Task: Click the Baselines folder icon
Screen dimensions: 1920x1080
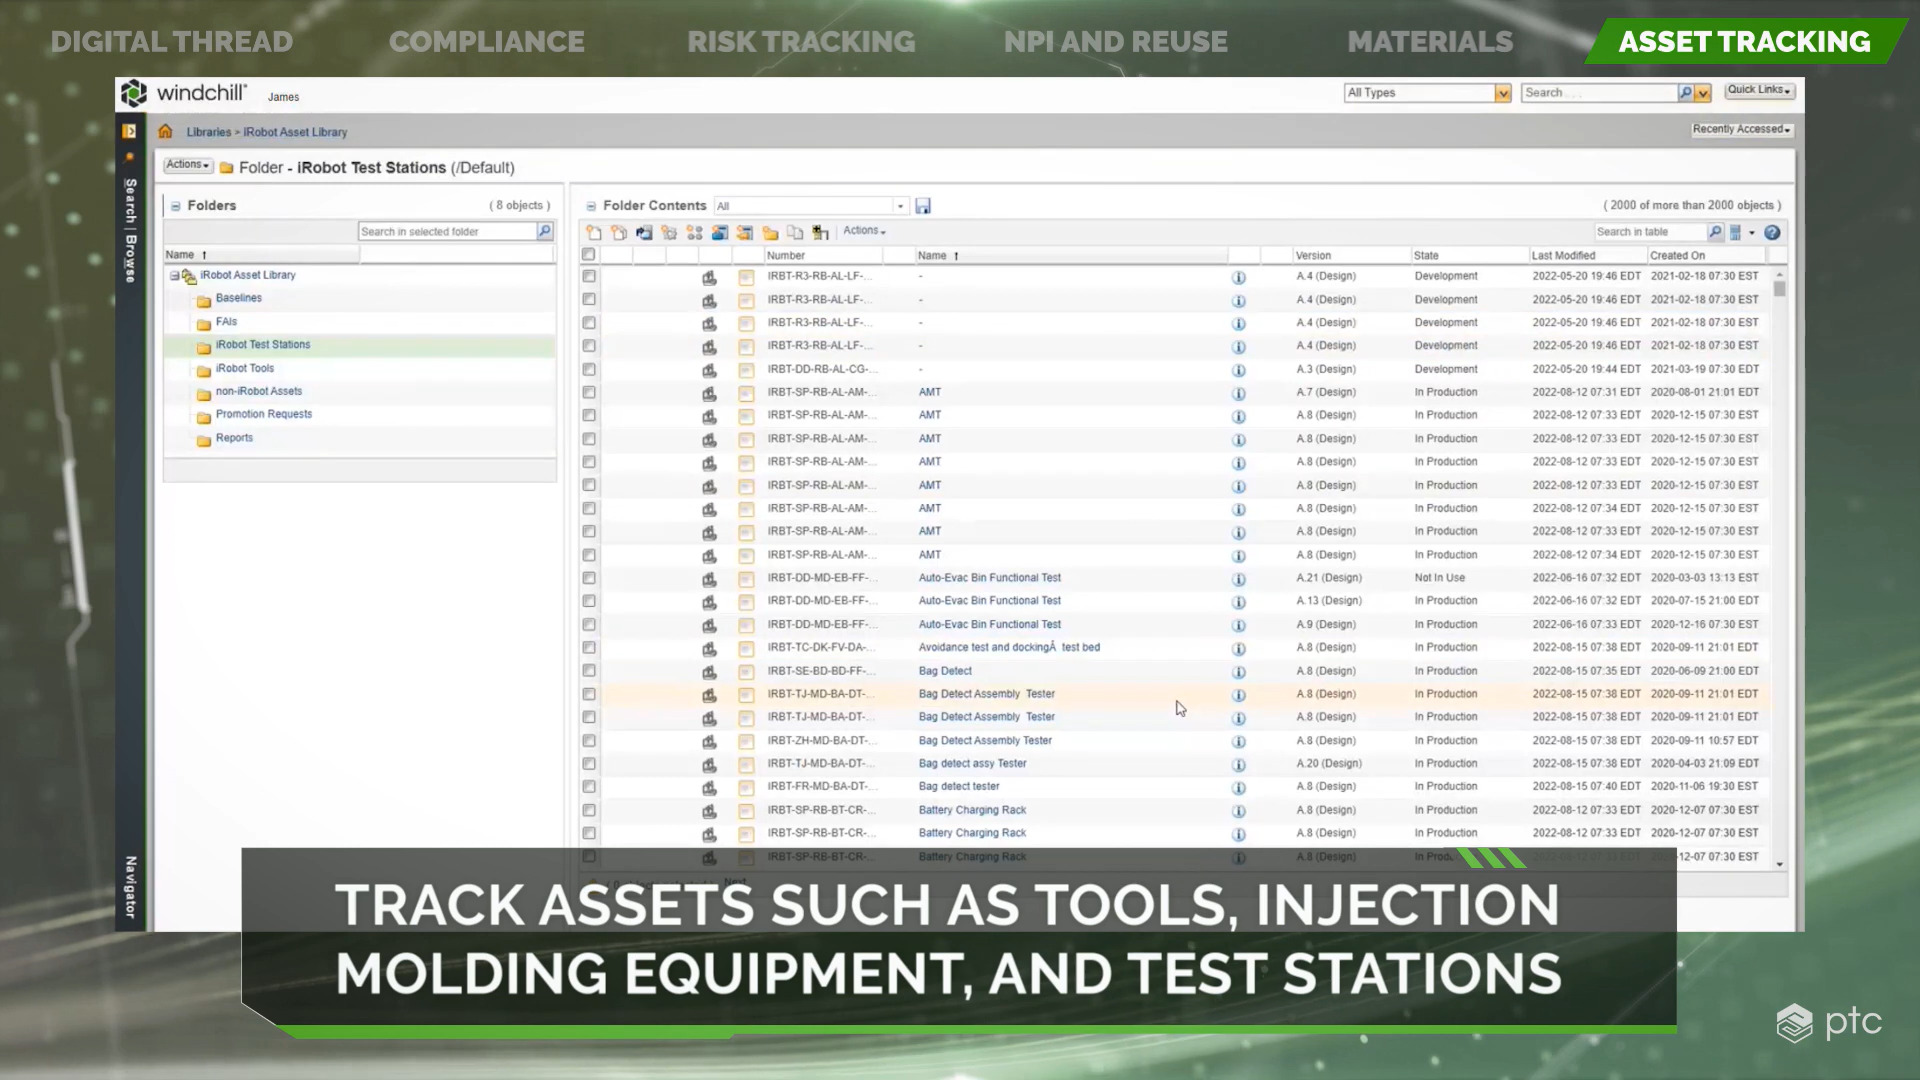Action: coord(203,299)
